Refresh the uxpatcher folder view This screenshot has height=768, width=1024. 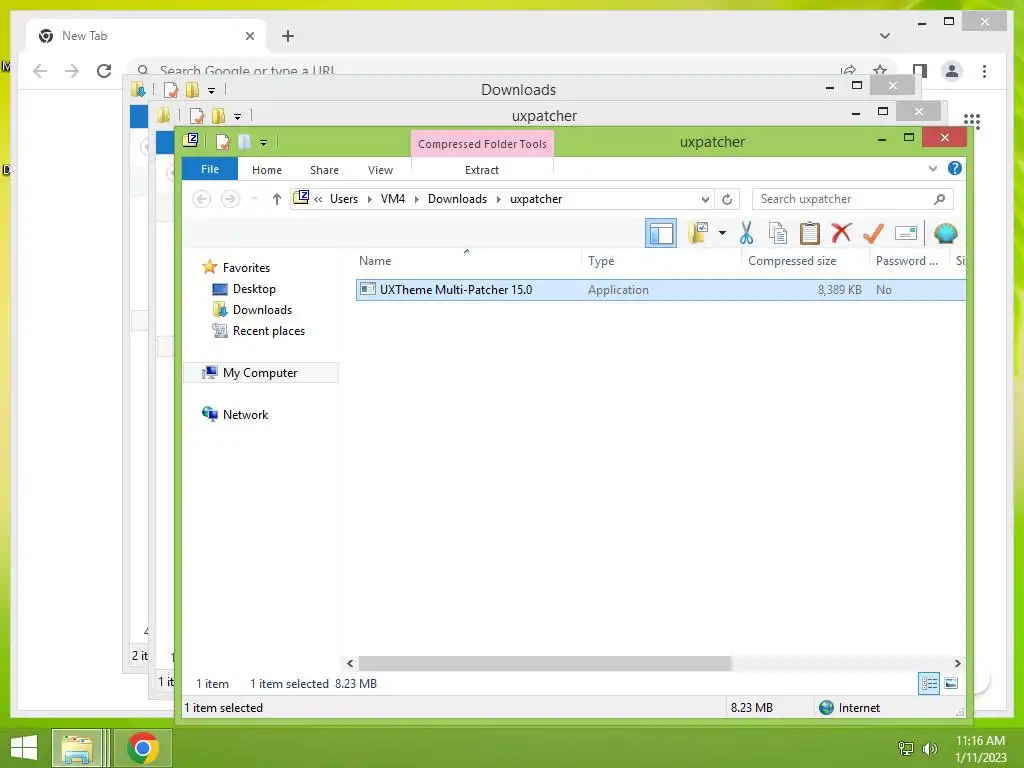tap(727, 199)
